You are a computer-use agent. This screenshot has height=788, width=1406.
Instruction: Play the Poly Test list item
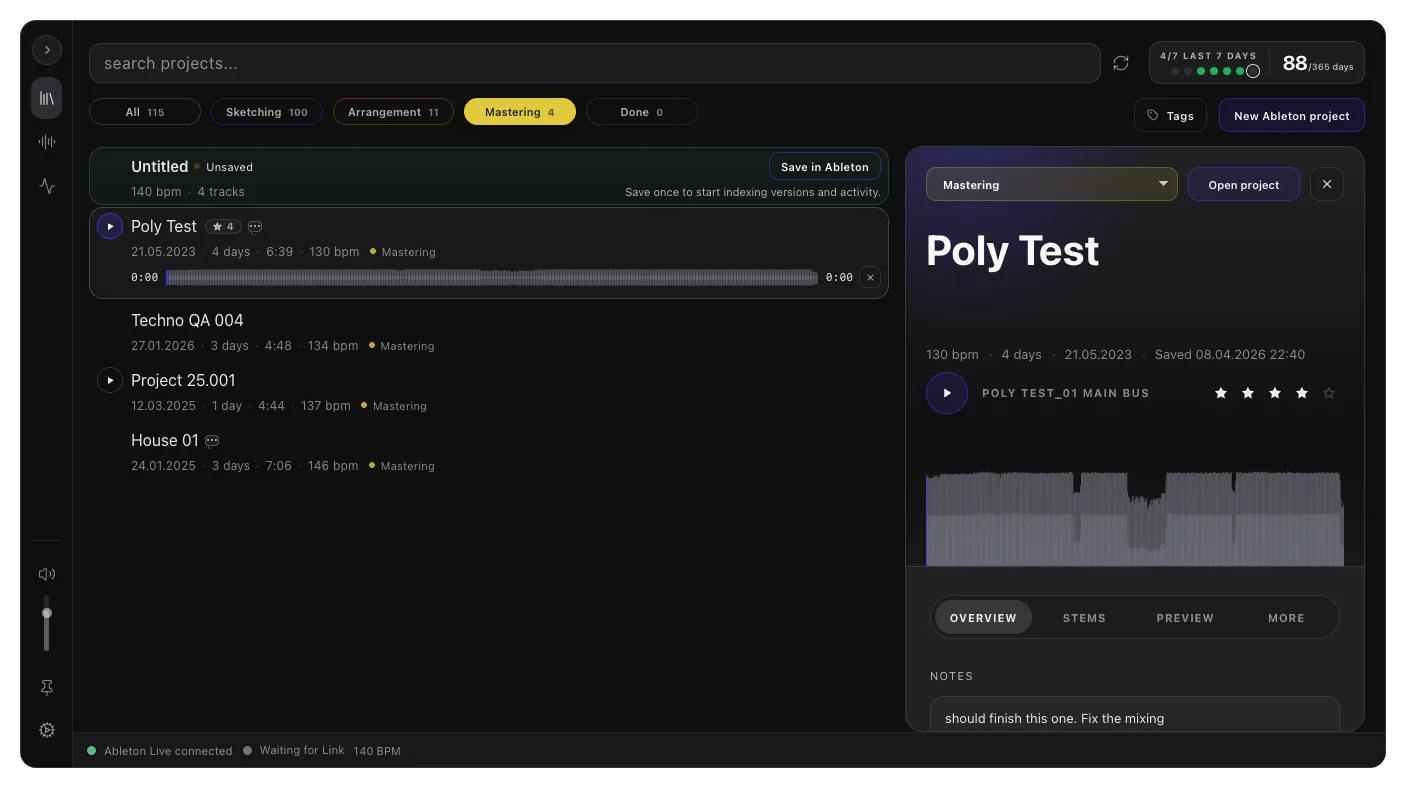pyautogui.click(x=110, y=226)
